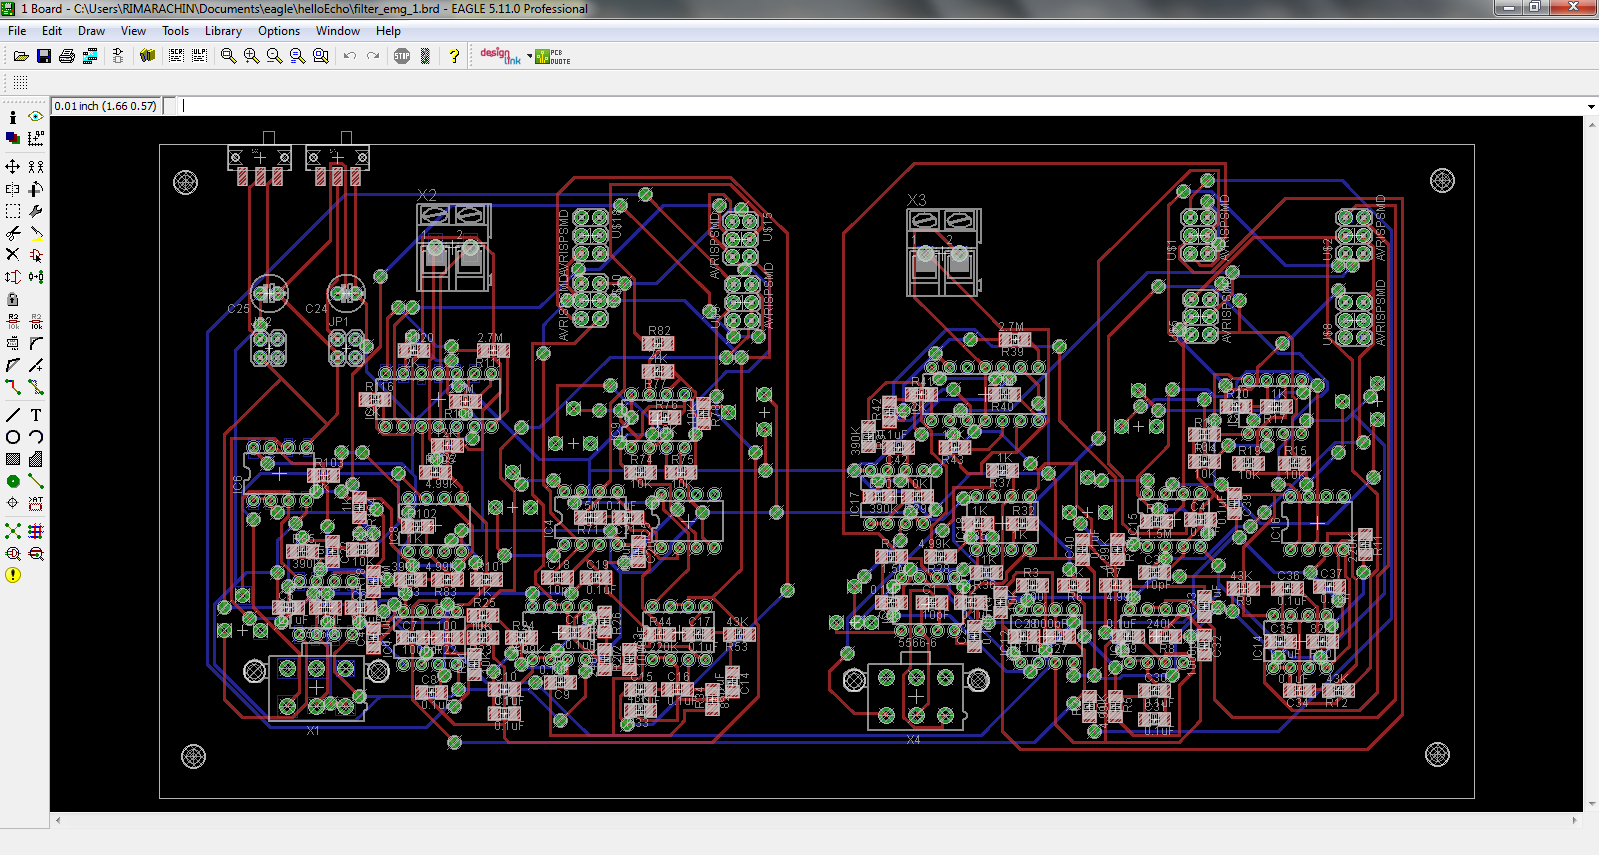The width and height of the screenshot is (1599, 855).
Task: Open the Edit menu
Action: coord(52,31)
